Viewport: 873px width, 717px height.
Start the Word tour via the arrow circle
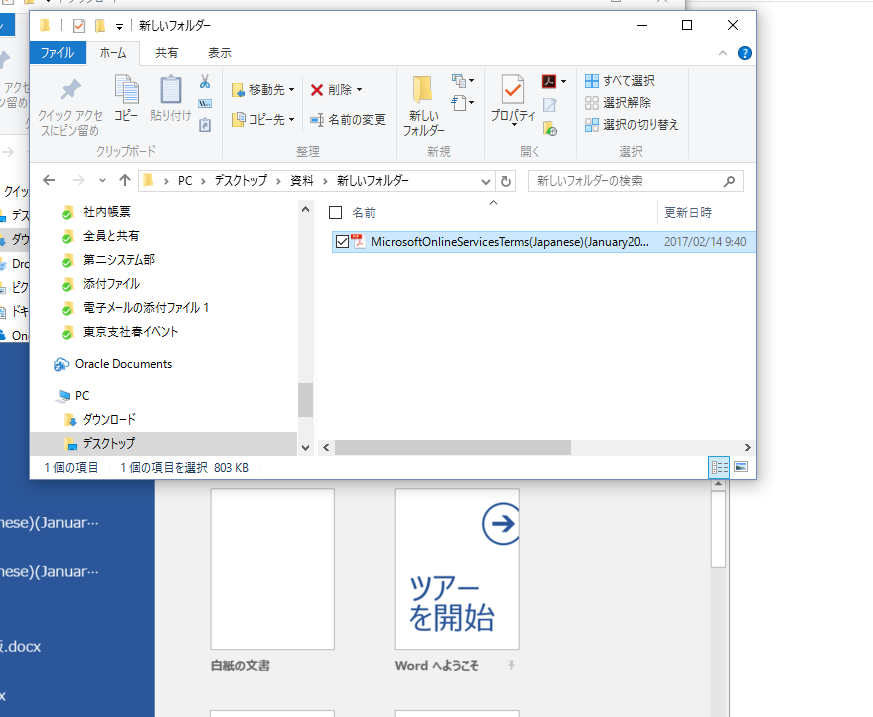502,523
